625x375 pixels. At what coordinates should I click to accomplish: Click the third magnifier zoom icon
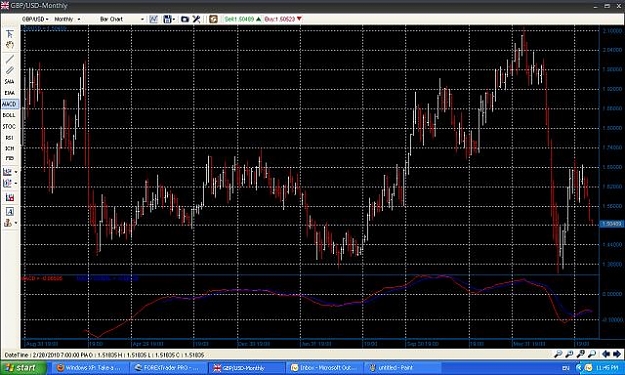tap(581, 354)
